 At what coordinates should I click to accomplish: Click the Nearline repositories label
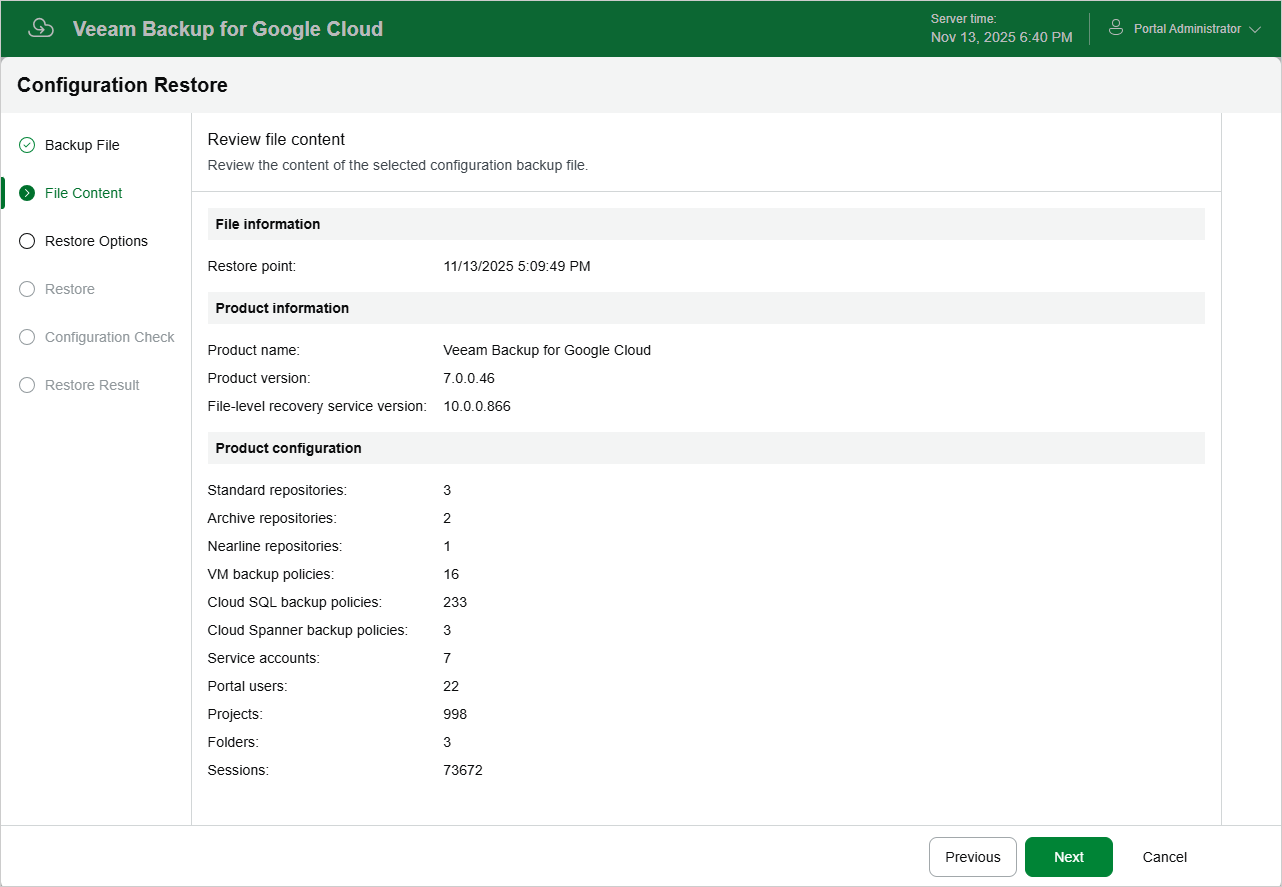tap(275, 546)
